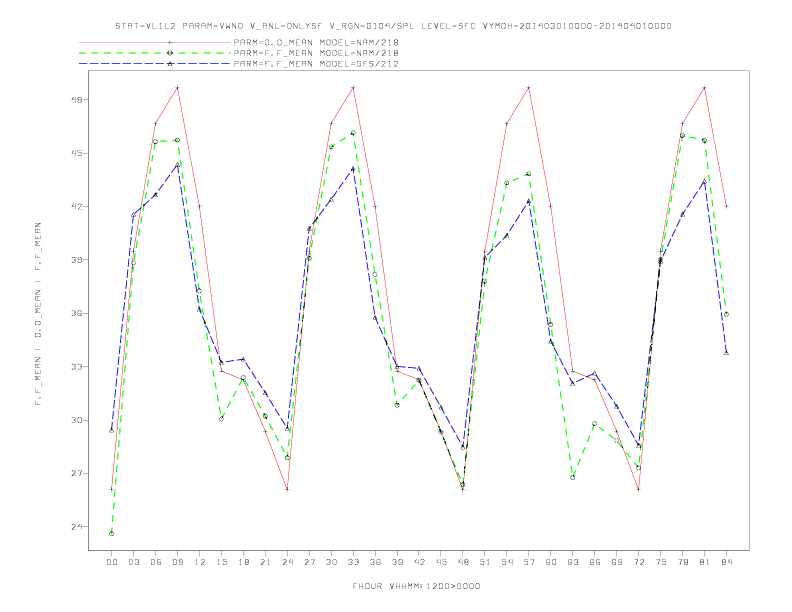Click the x-axis tick label 69
The image size is (792, 612).
coord(617,562)
